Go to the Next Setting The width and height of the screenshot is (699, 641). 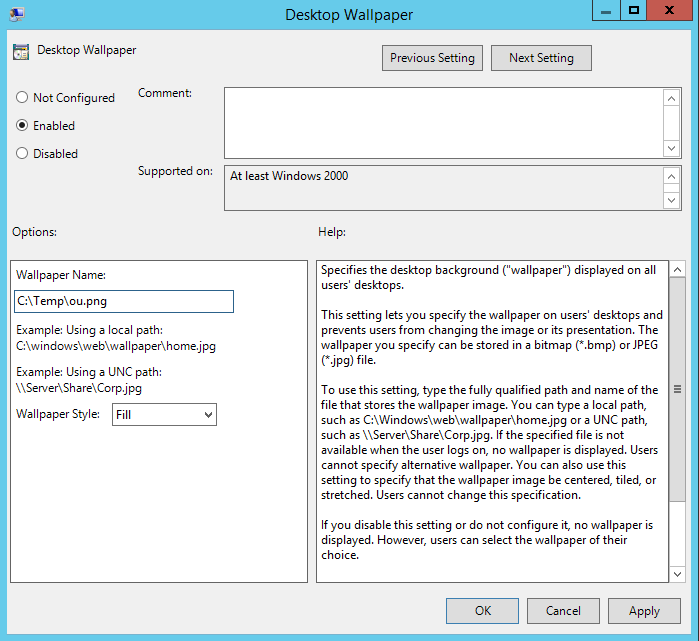(541, 58)
